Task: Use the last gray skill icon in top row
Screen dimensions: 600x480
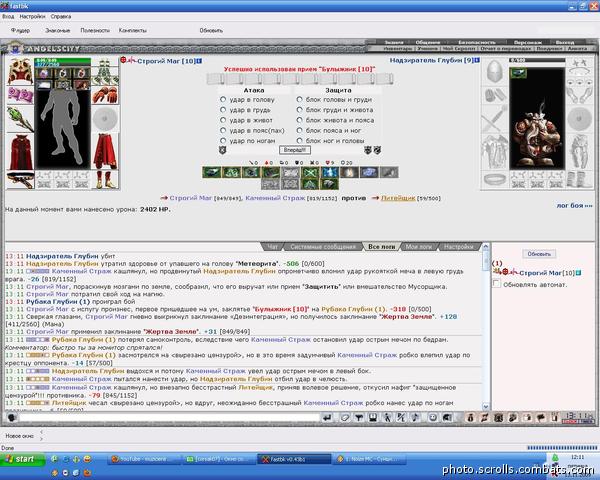Action: tap(389, 172)
